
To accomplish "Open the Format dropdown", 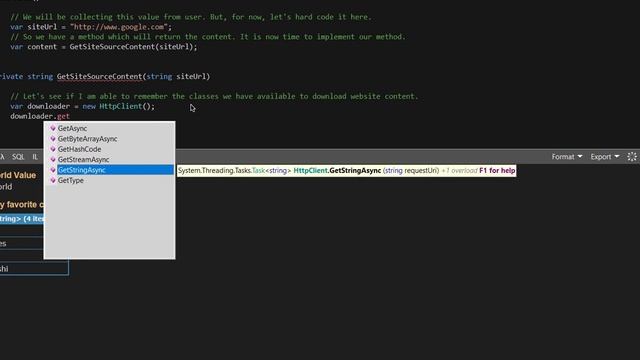I will click(x=567, y=157).
